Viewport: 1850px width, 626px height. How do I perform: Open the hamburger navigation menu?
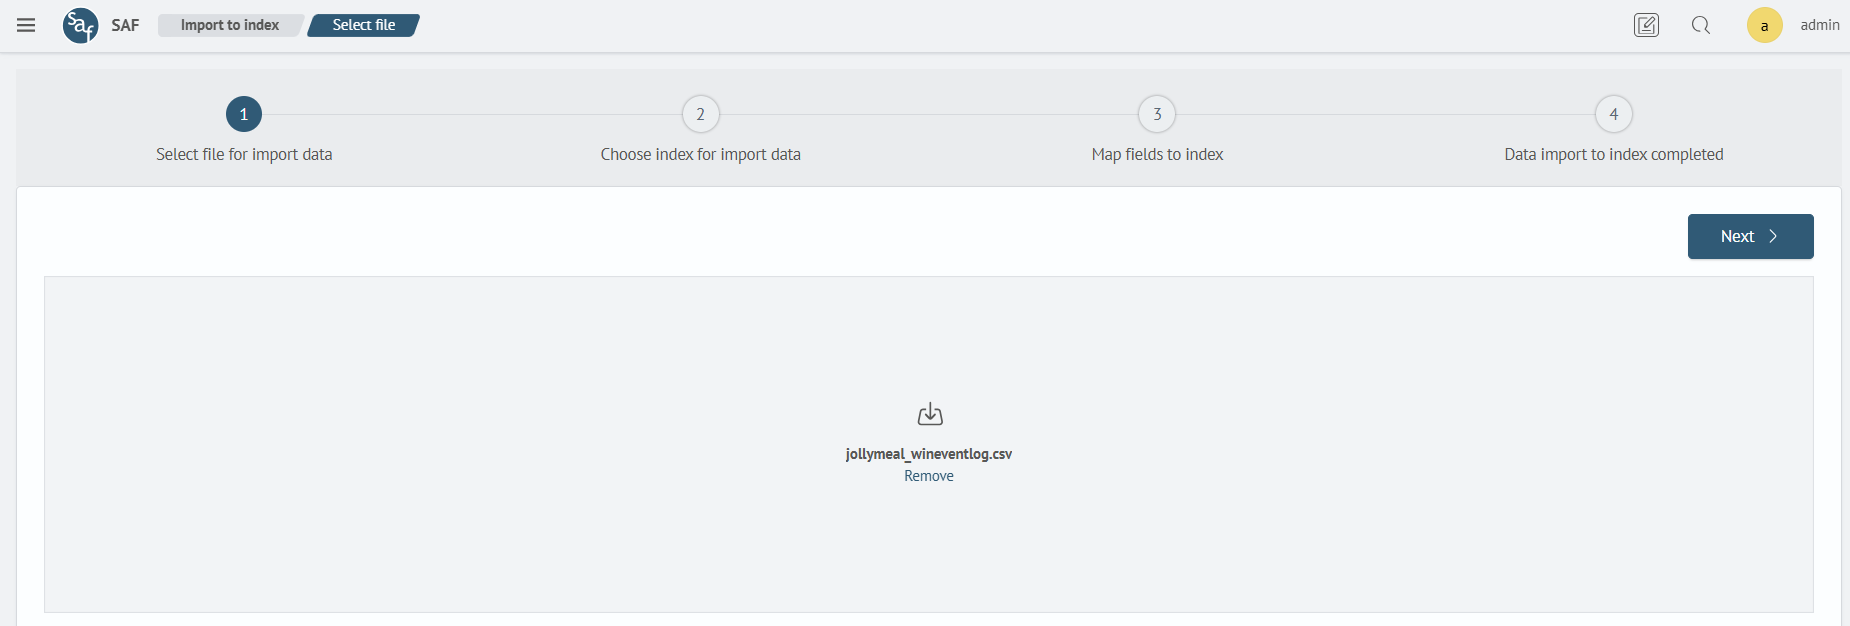[x=26, y=25]
